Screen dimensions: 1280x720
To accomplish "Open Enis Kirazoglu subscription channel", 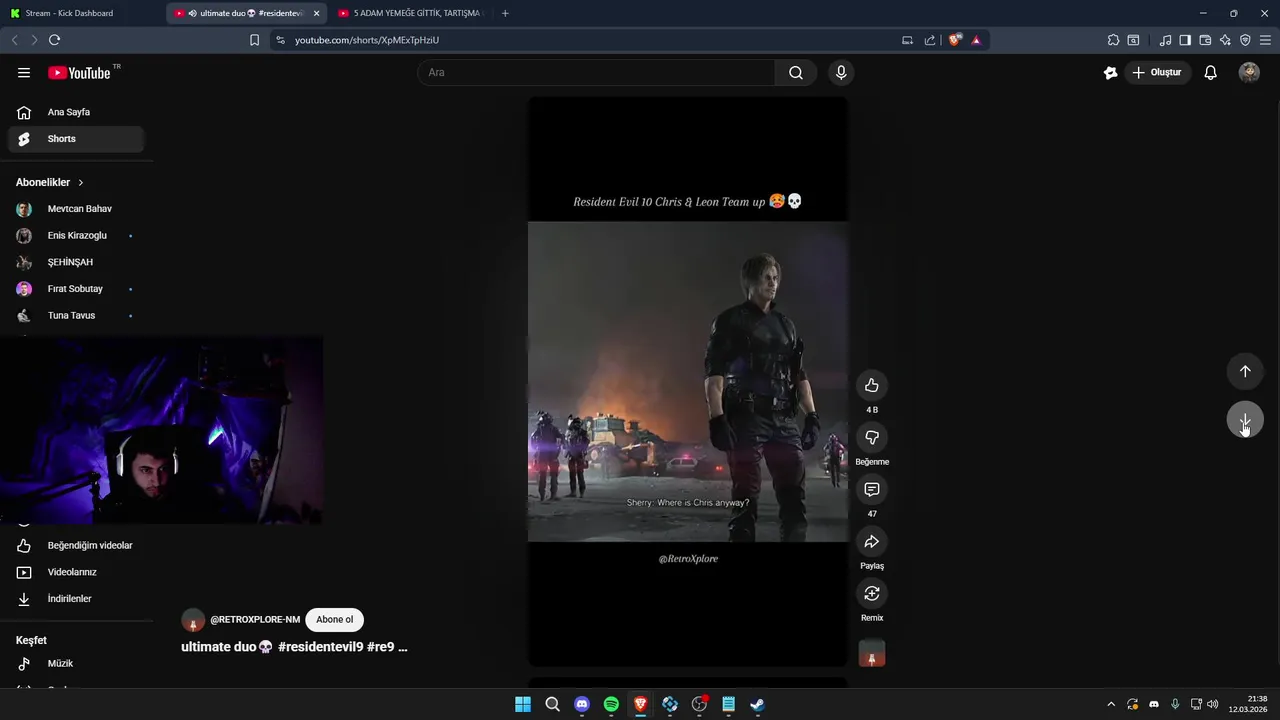I will click(x=76, y=235).
